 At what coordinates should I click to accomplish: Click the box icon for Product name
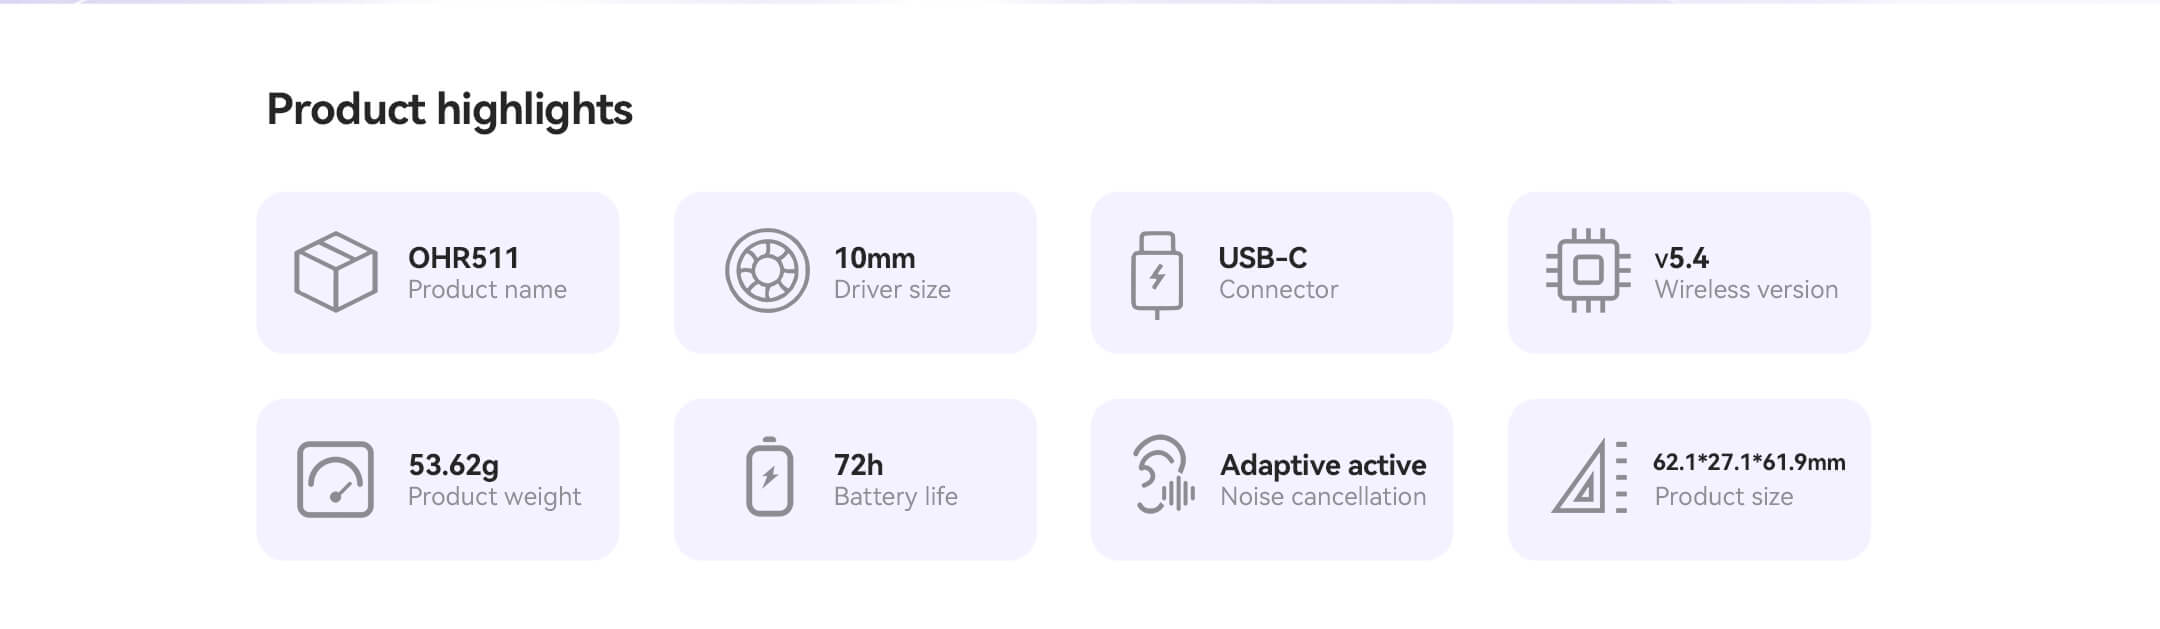pyautogui.click(x=335, y=272)
